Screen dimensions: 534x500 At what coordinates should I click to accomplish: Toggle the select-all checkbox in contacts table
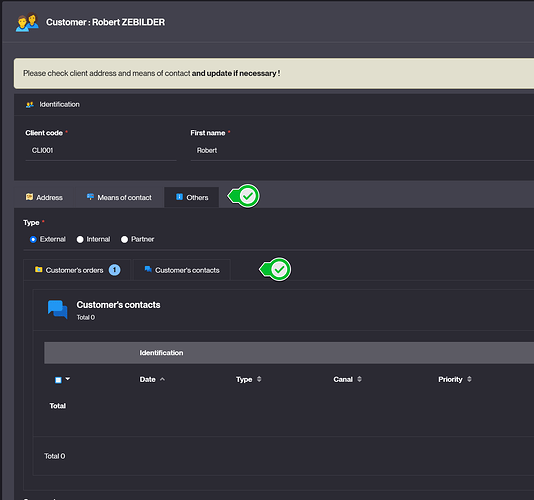pyautogui.click(x=58, y=380)
